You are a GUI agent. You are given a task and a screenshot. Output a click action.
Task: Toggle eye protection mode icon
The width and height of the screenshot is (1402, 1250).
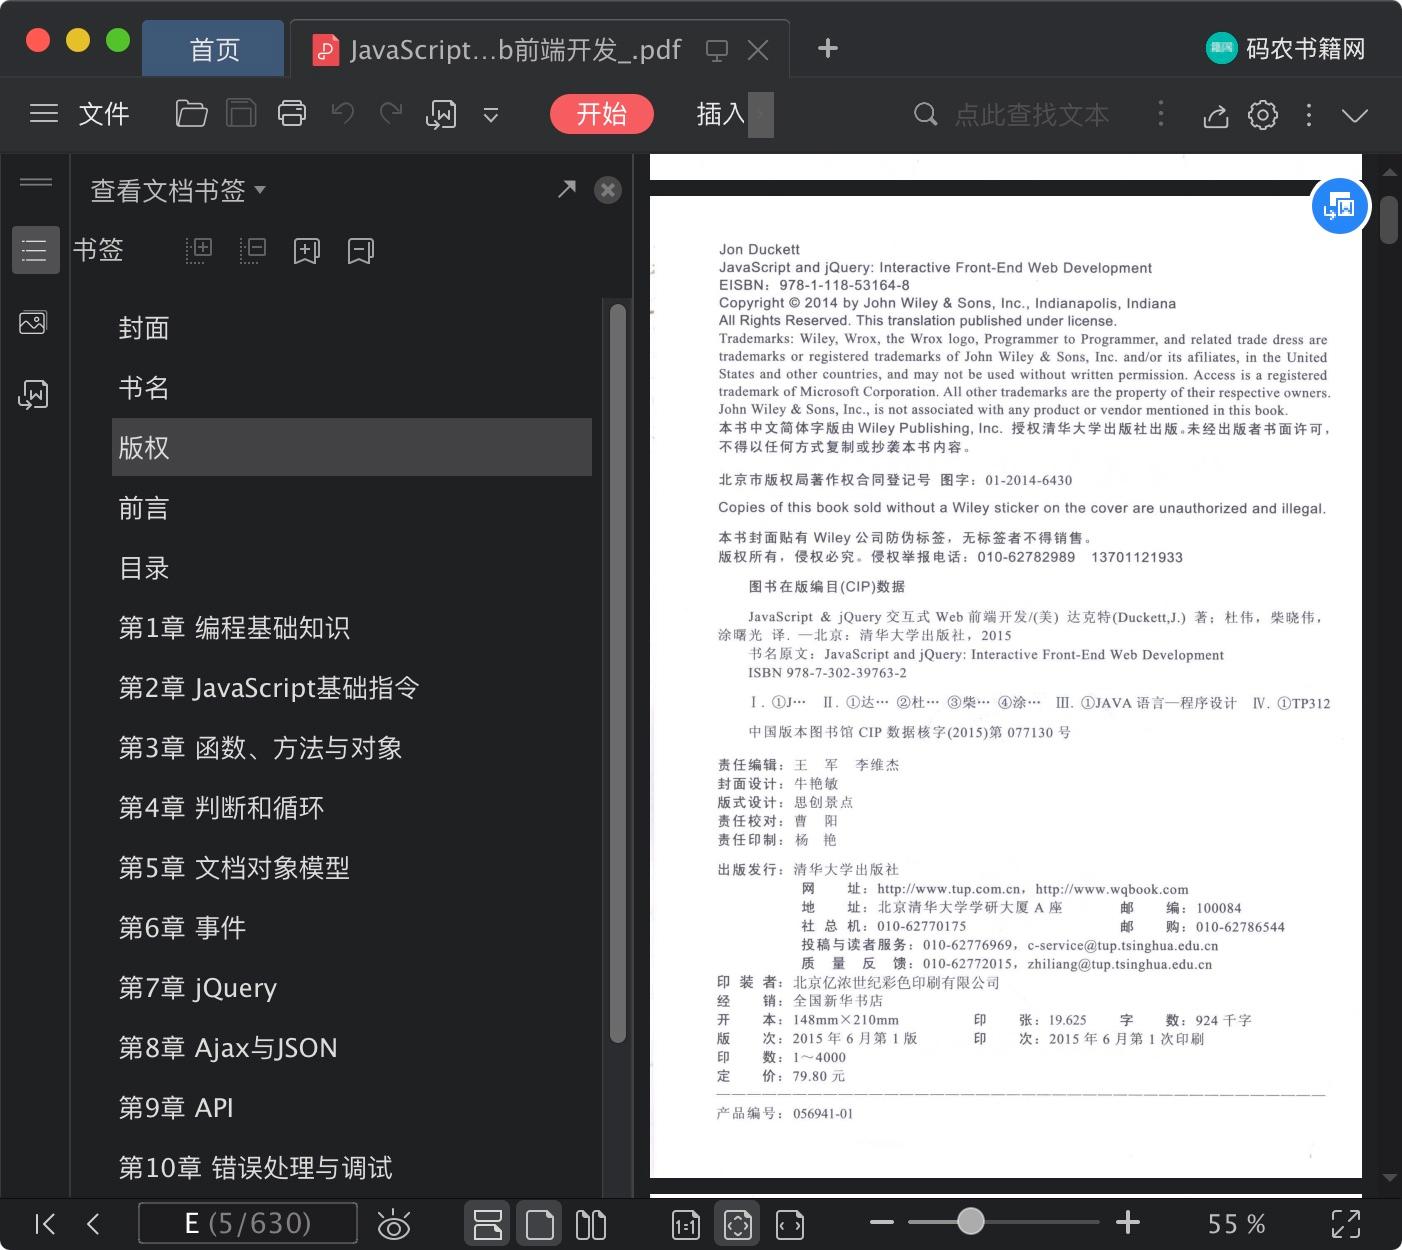pyautogui.click(x=394, y=1224)
